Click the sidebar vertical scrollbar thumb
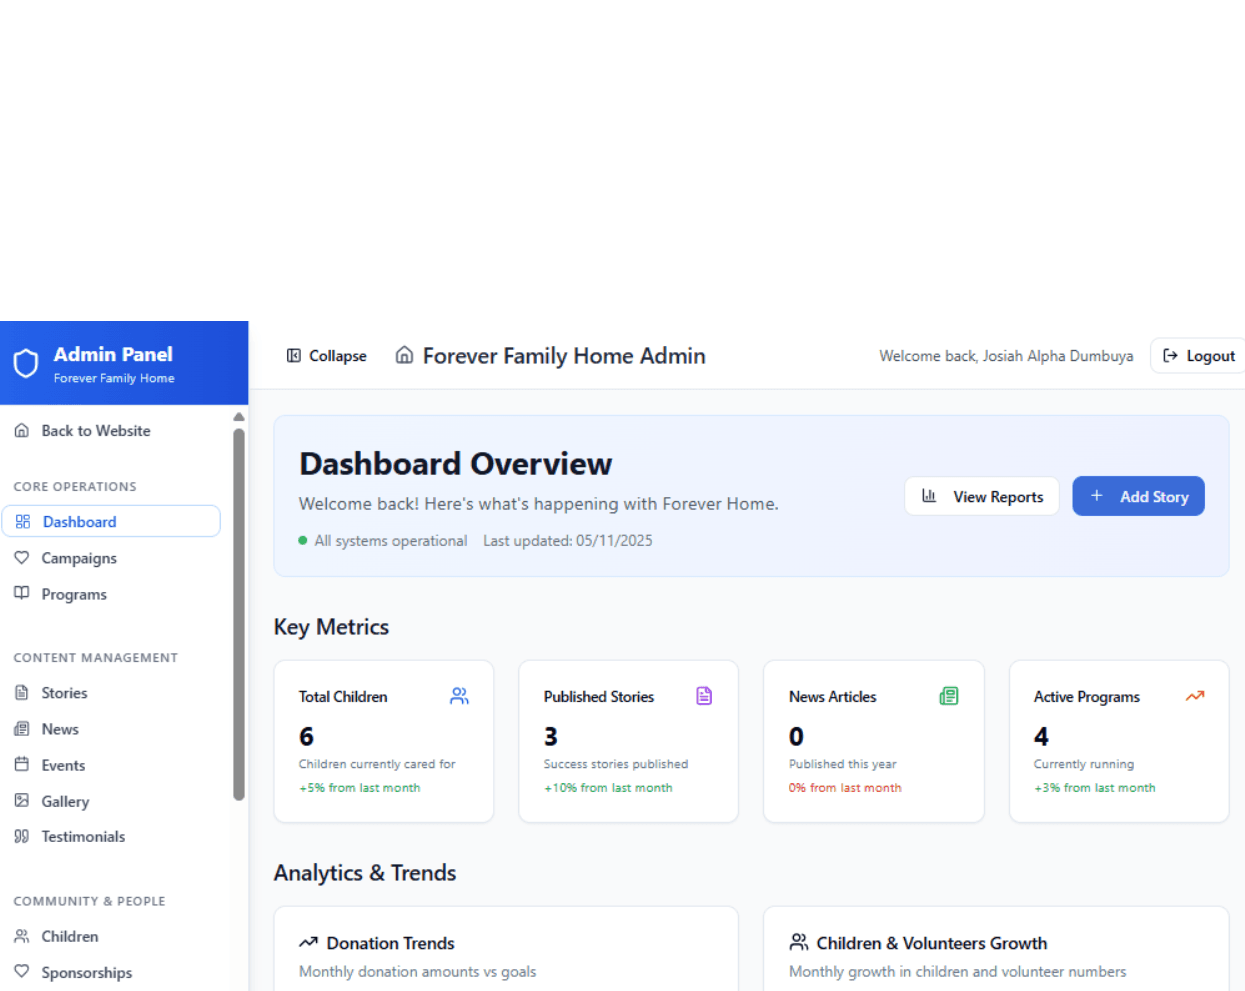 (239, 614)
